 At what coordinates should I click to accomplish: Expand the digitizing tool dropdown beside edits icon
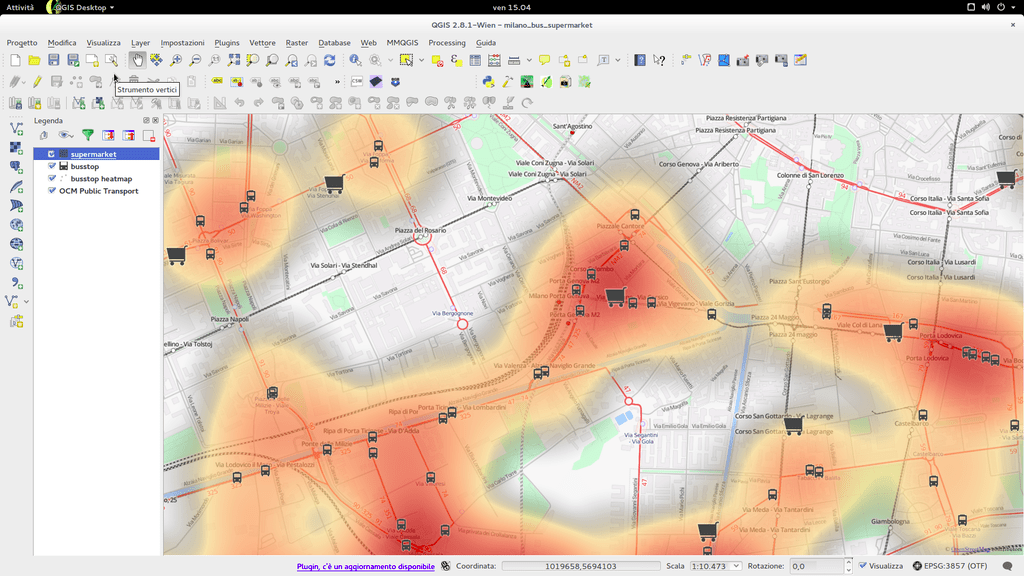pyautogui.click(x=24, y=82)
